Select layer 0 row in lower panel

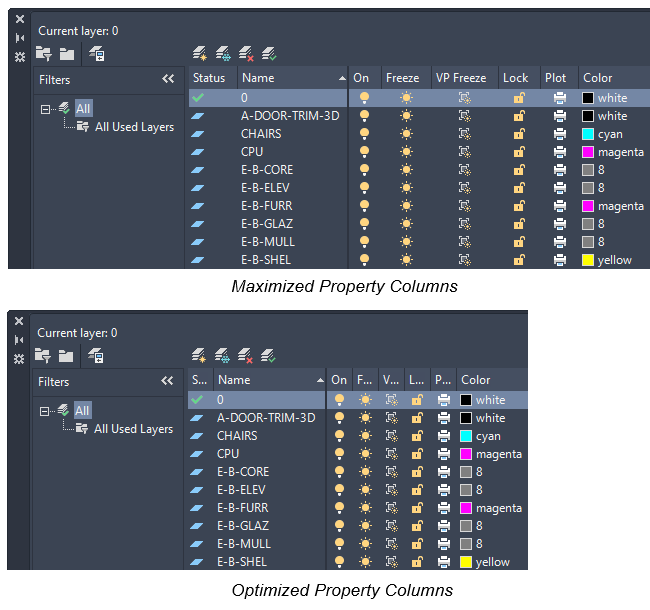coord(358,399)
